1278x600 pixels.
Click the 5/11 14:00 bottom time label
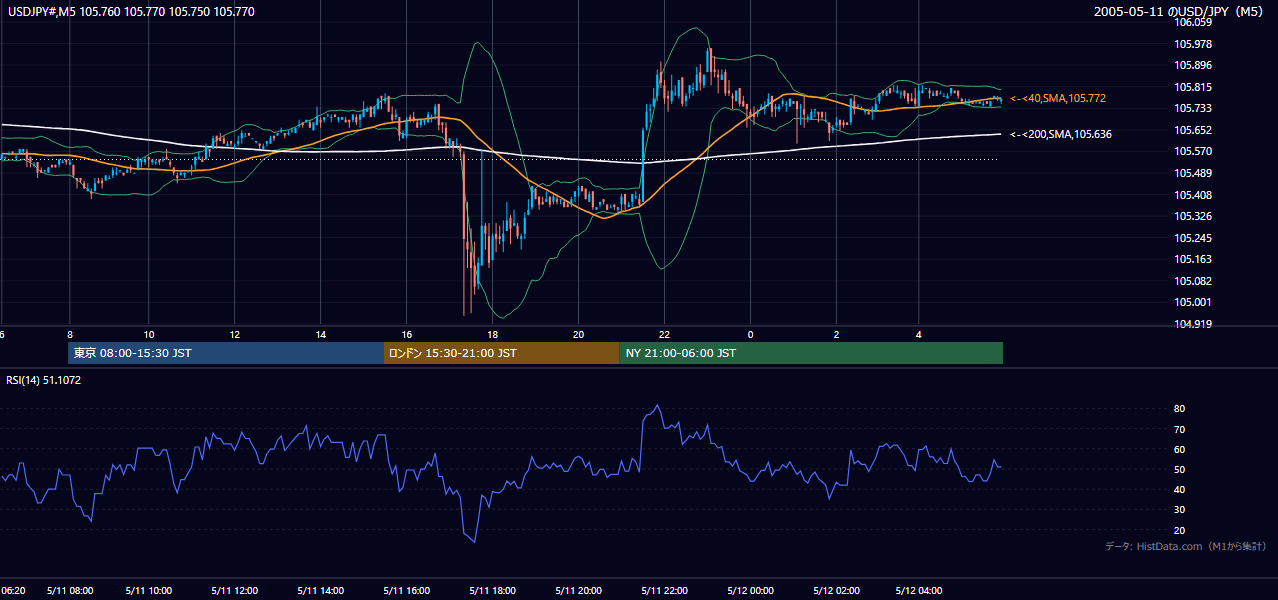pyautogui.click(x=320, y=590)
